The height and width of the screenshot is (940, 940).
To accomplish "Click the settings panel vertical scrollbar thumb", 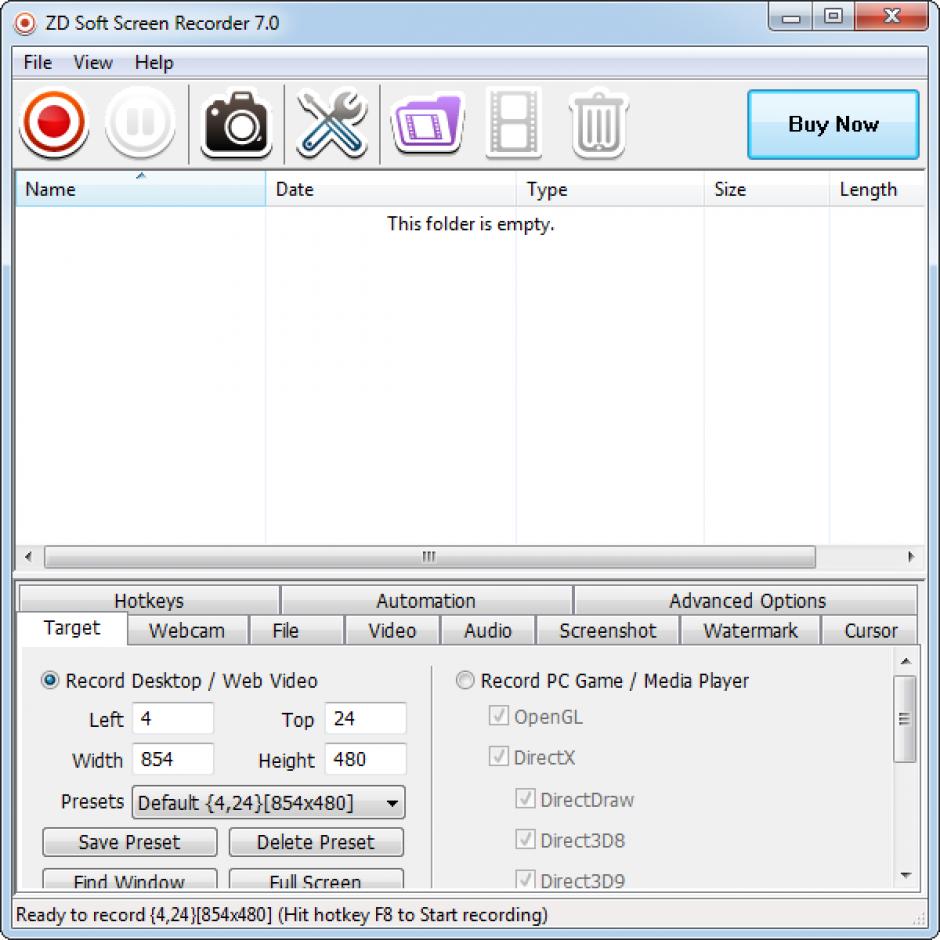I will pyautogui.click(x=905, y=719).
